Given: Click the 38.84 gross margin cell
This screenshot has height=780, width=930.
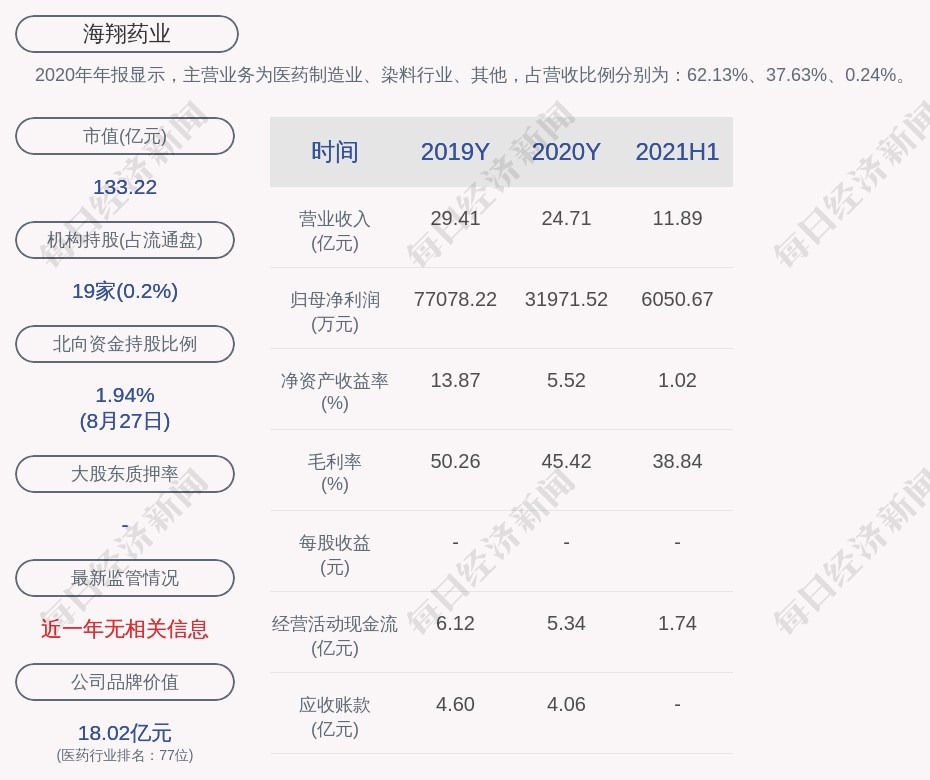Looking at the screenshot, I should click(x=677, y=461).
